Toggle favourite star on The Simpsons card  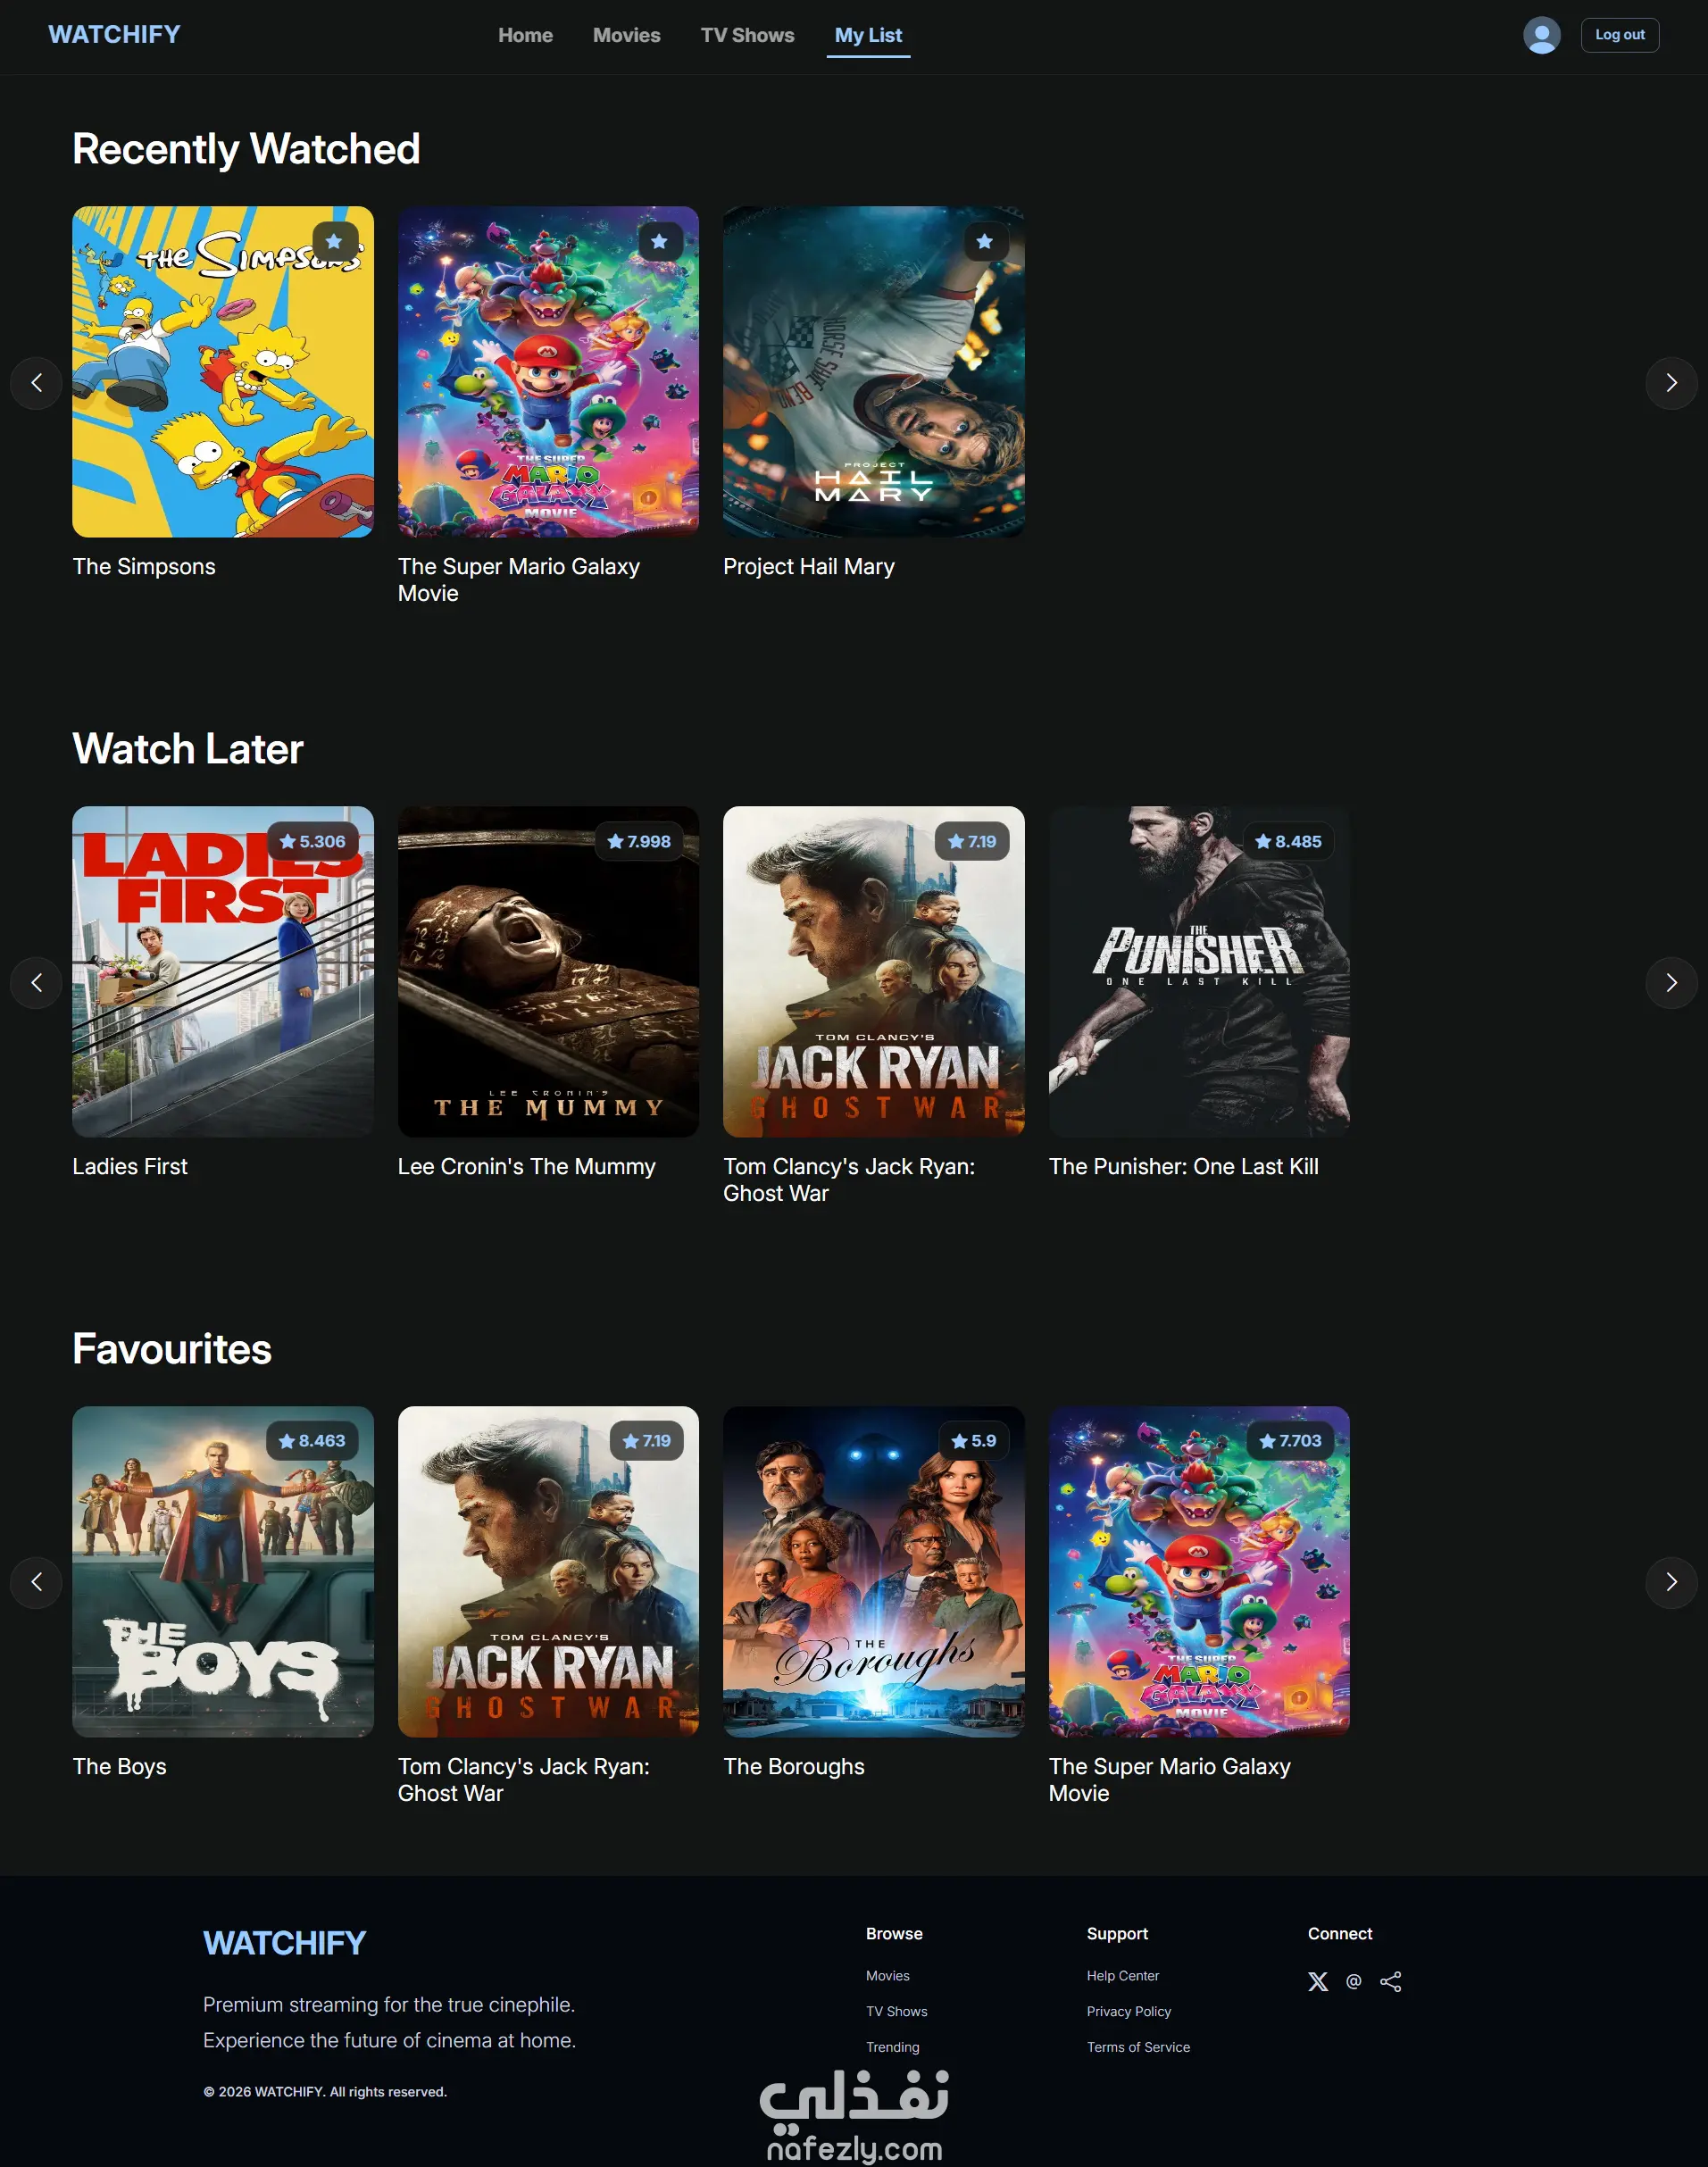pyautogui.click(x=334, y=242)
